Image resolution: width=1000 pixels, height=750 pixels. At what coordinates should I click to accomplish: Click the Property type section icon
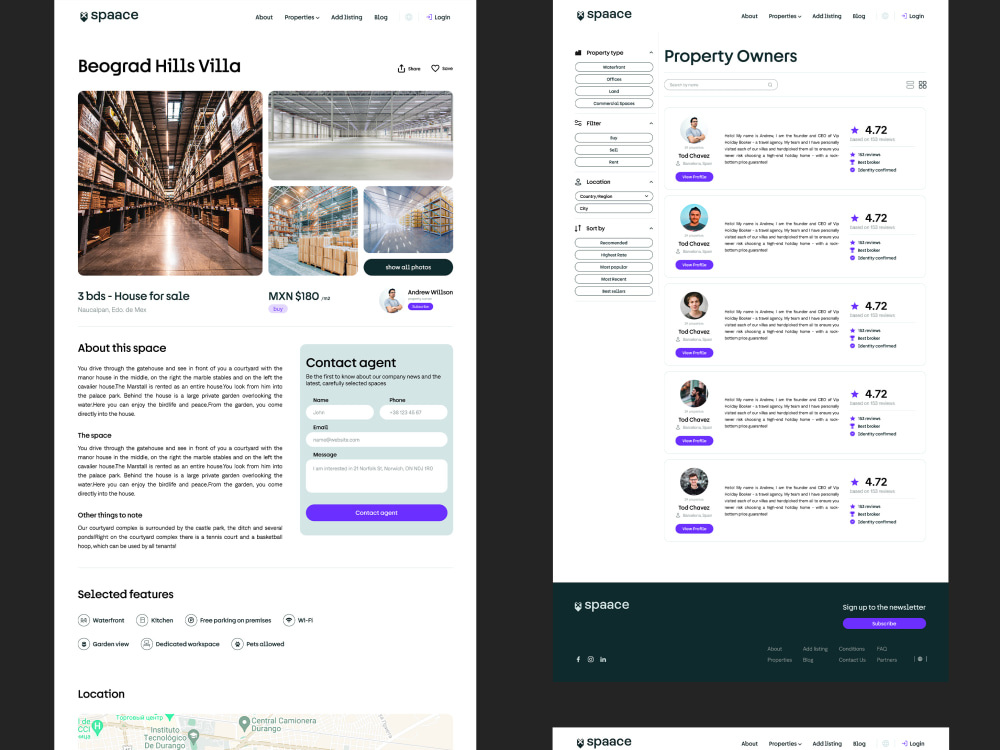tap(578, 53)
